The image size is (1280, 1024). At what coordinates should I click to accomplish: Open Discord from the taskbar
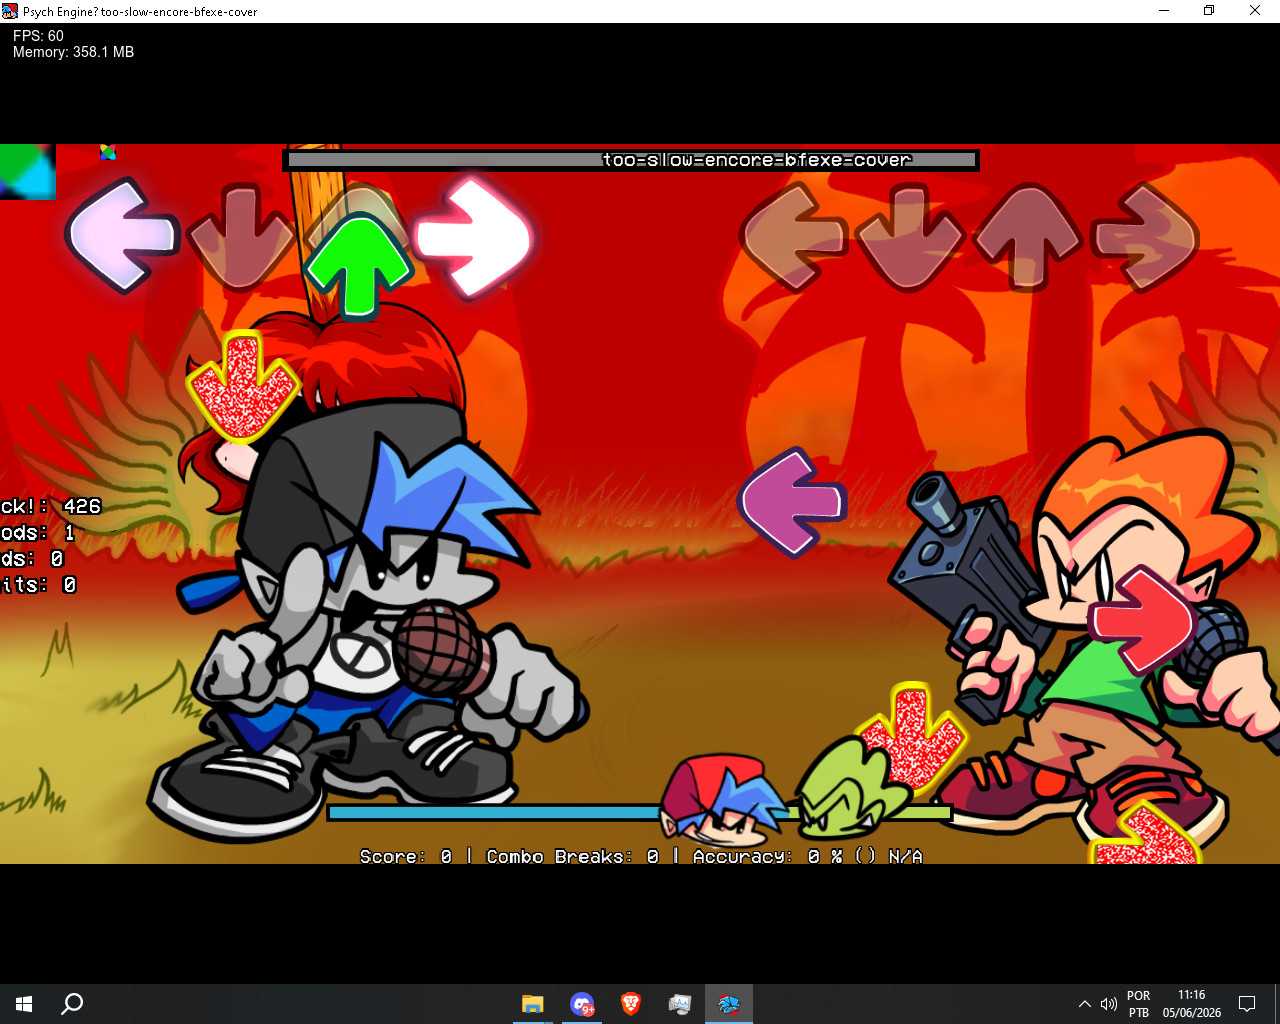[x=581, y=1004]
